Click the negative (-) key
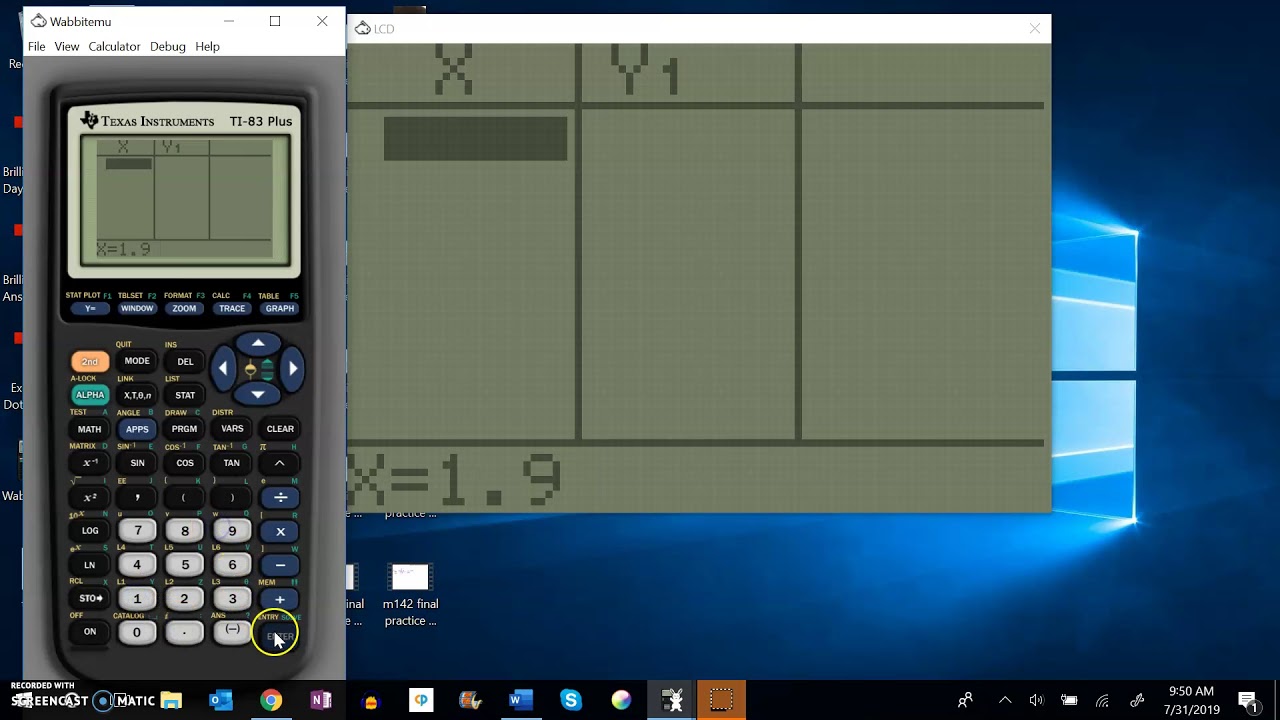 pos(232,630)
